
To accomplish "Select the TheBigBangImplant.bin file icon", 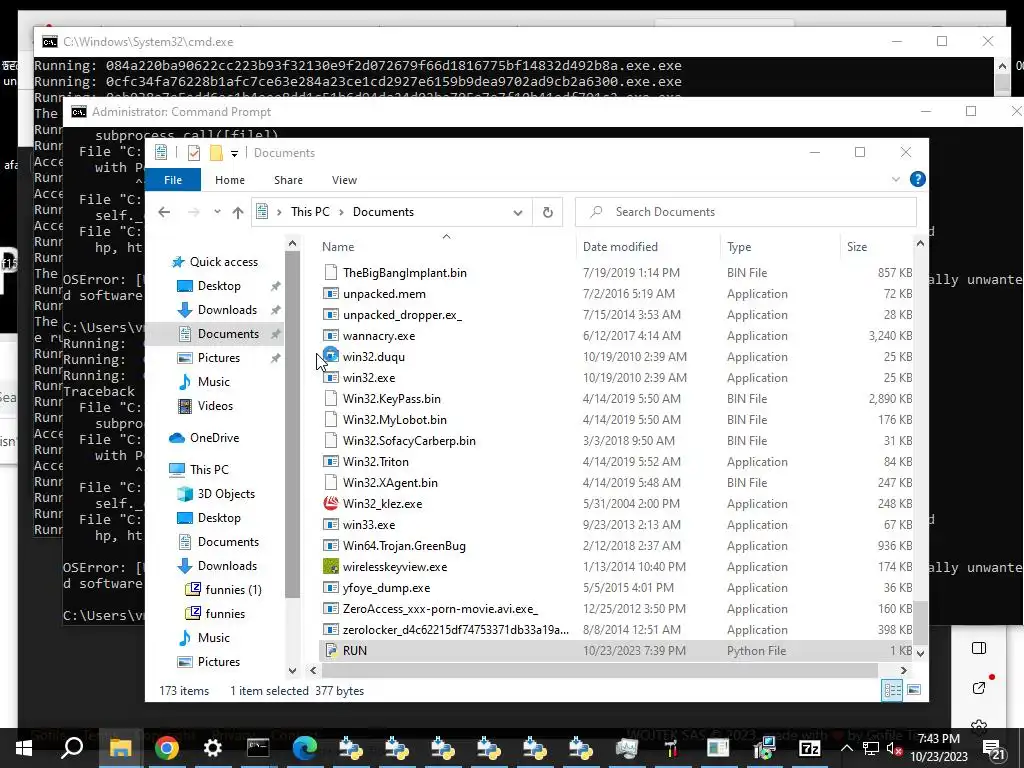I will click(331, 272).
